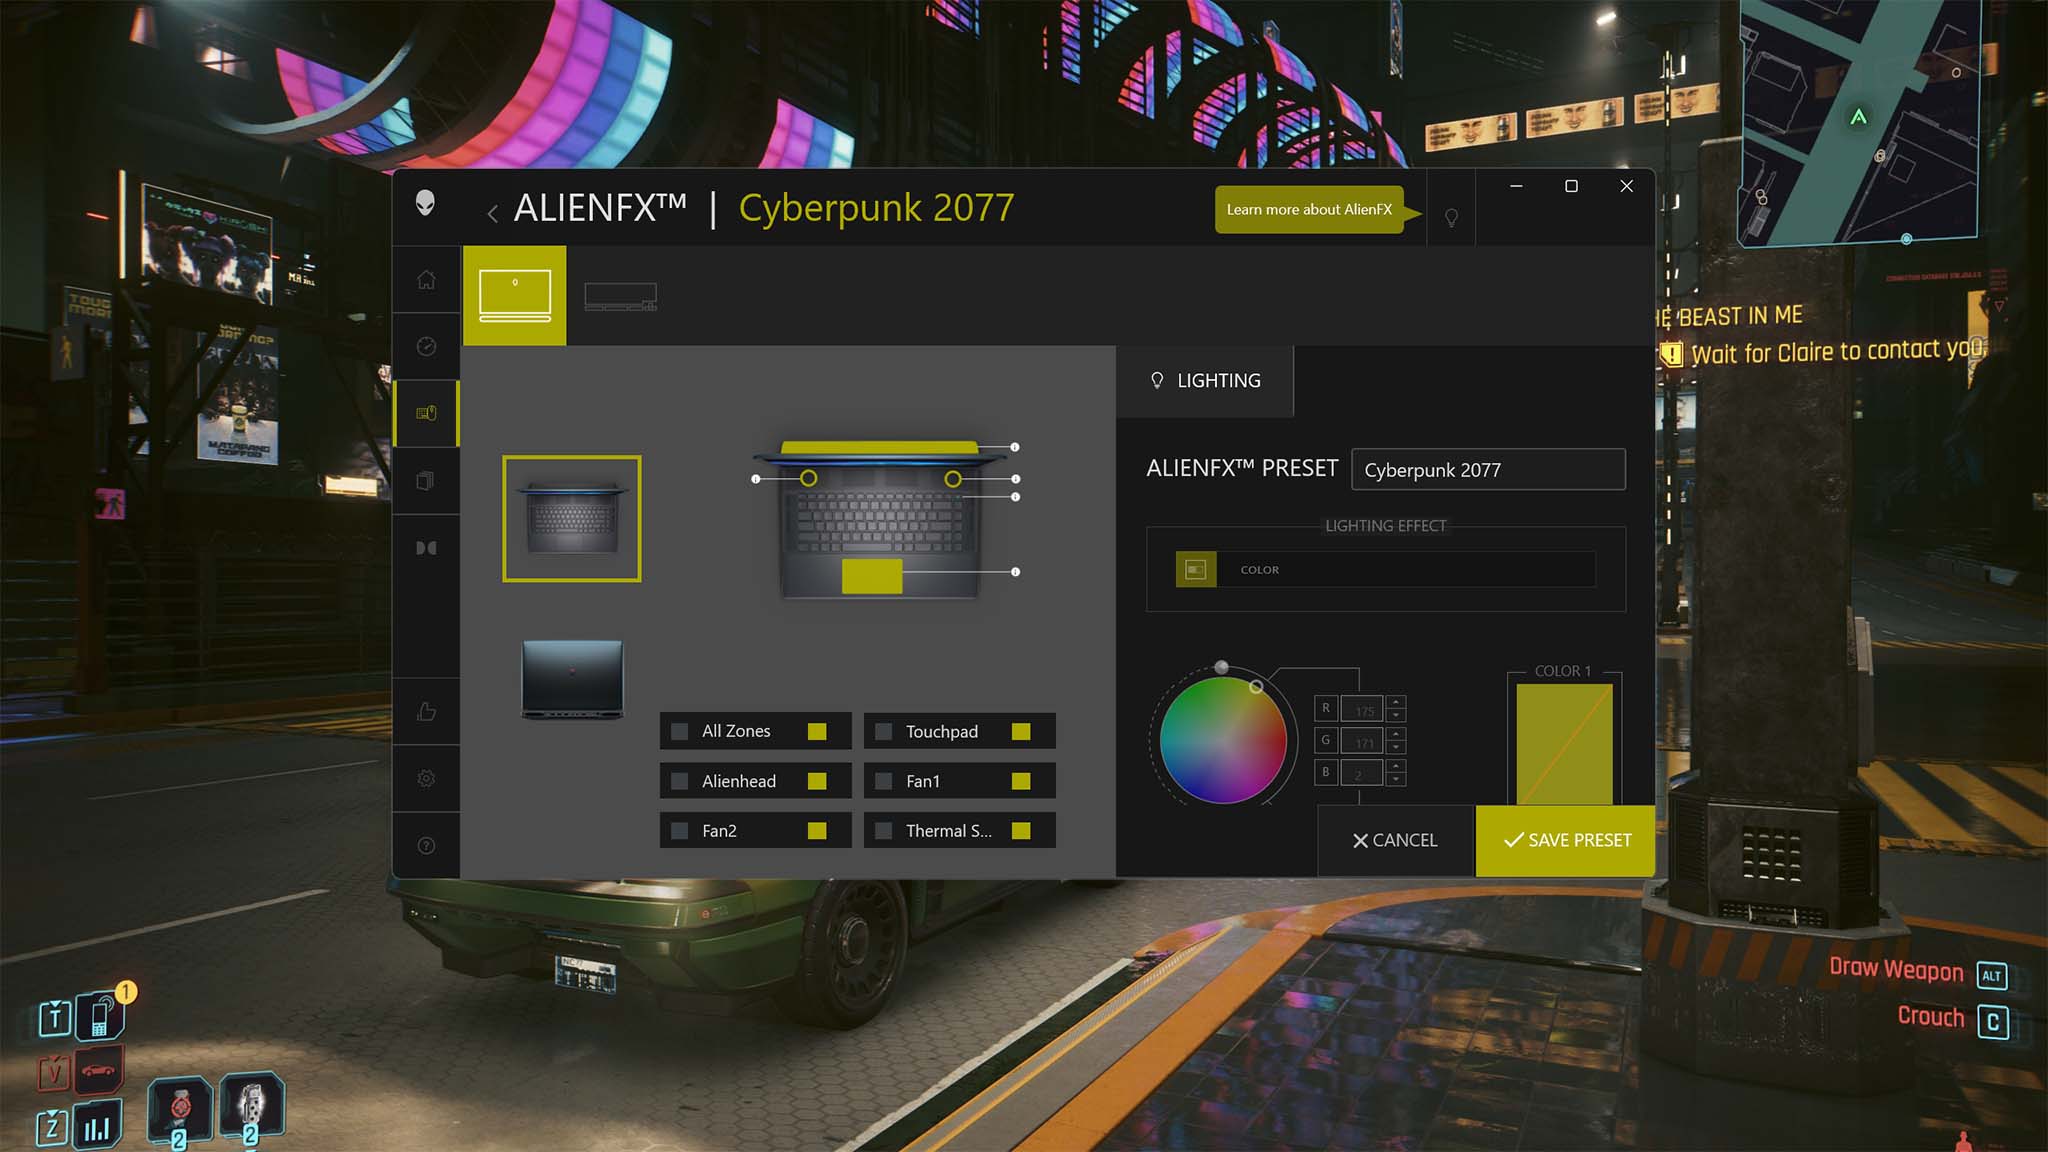
Task: Check the Alienhead zone checkbox
Action: [x=680, y=781]
